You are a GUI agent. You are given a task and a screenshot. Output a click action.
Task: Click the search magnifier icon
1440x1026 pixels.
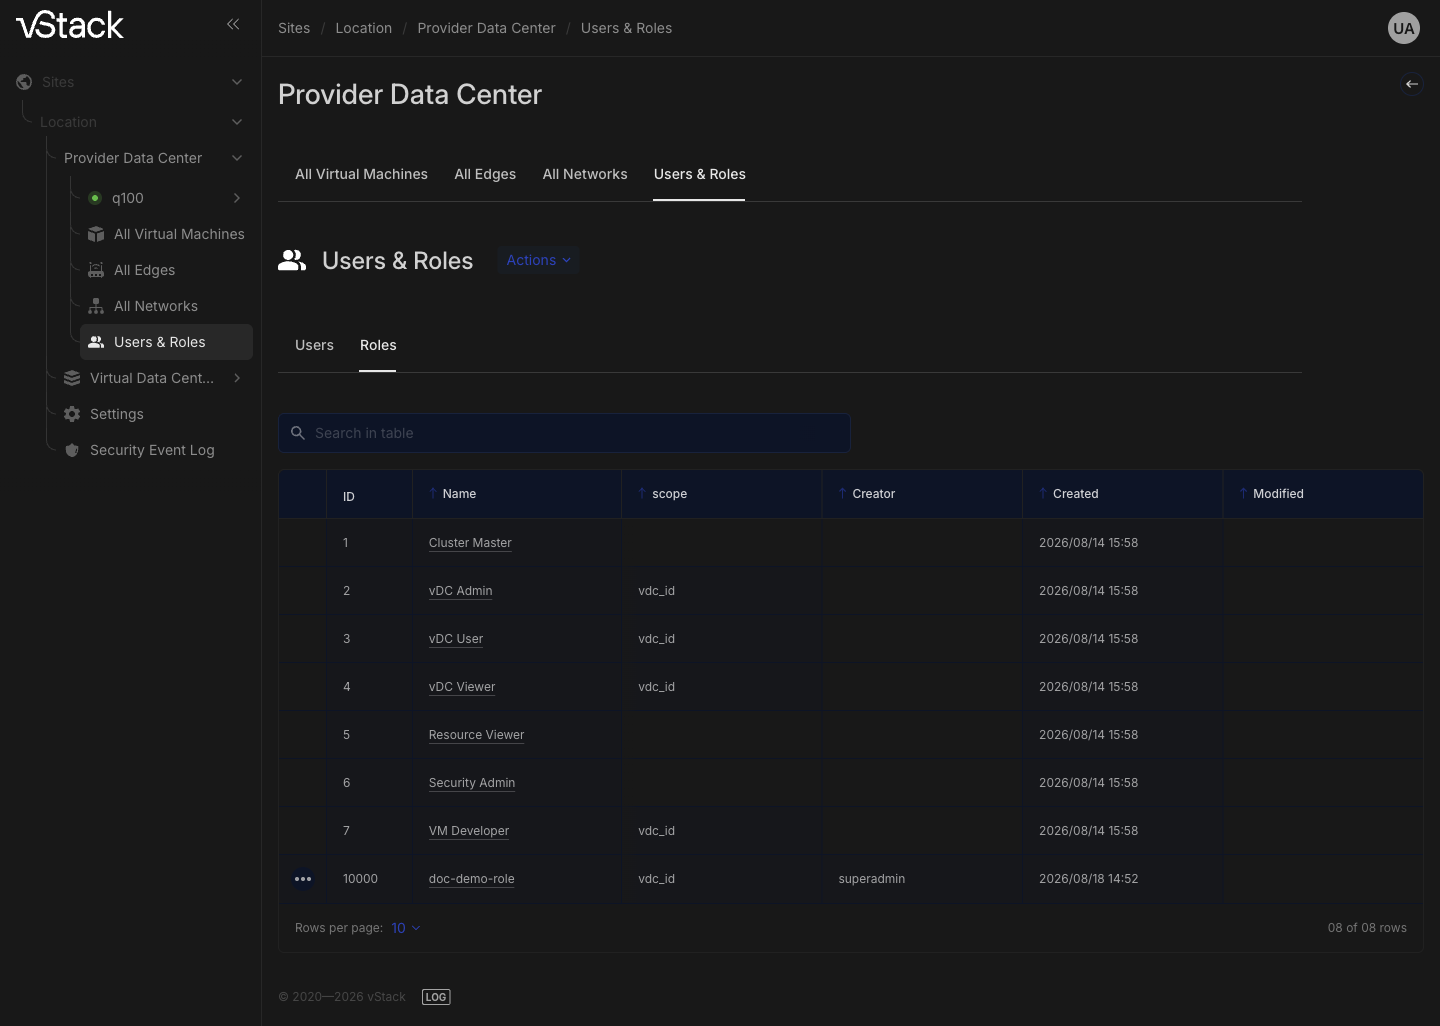pyautogui.click(x=298, y=433)
